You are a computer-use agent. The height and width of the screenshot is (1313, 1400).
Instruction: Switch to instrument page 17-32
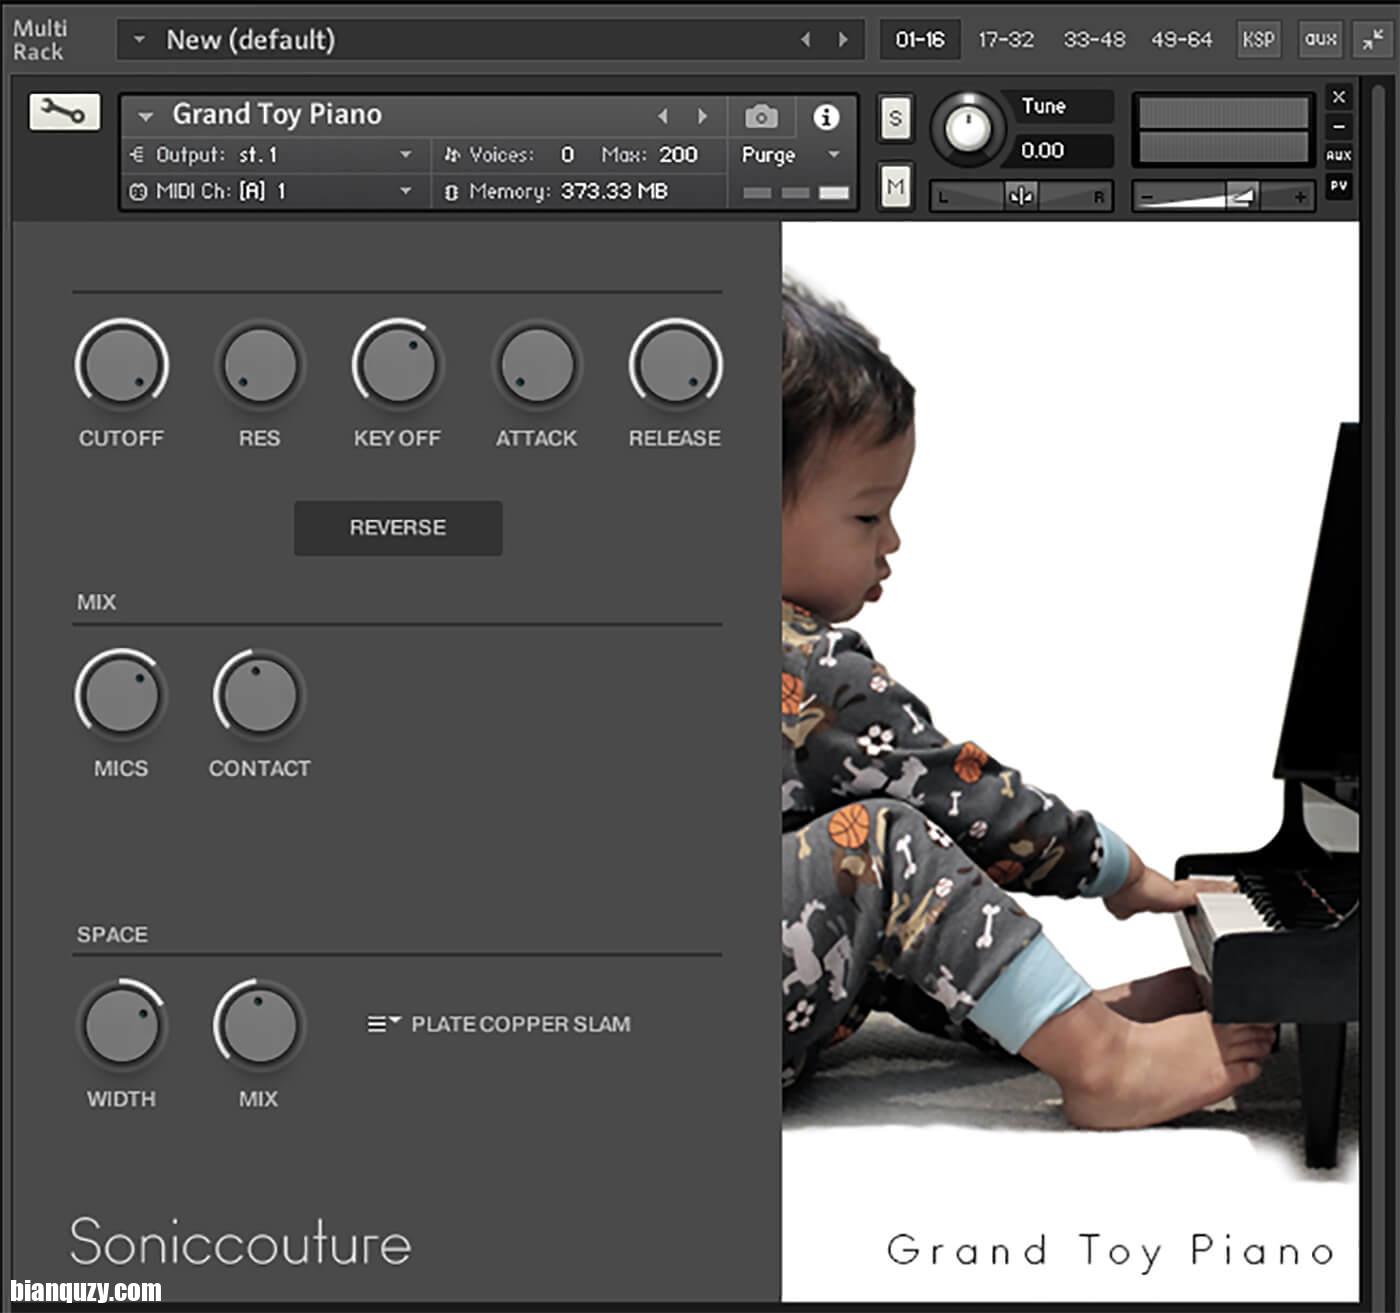(1006, 40)
